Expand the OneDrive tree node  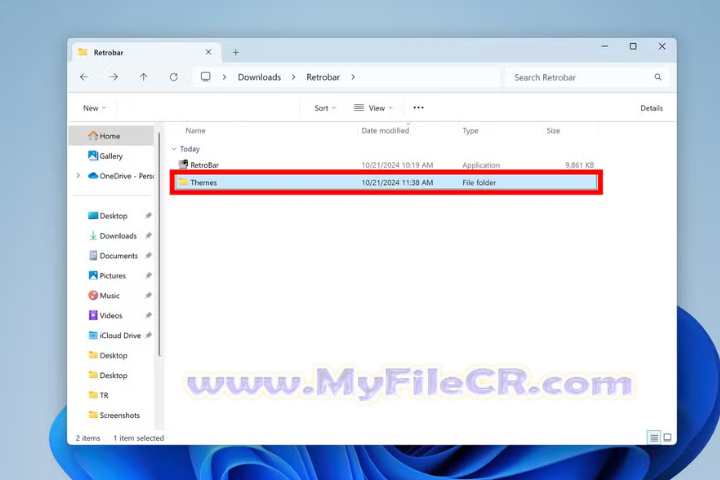click(x=78, y=175)
